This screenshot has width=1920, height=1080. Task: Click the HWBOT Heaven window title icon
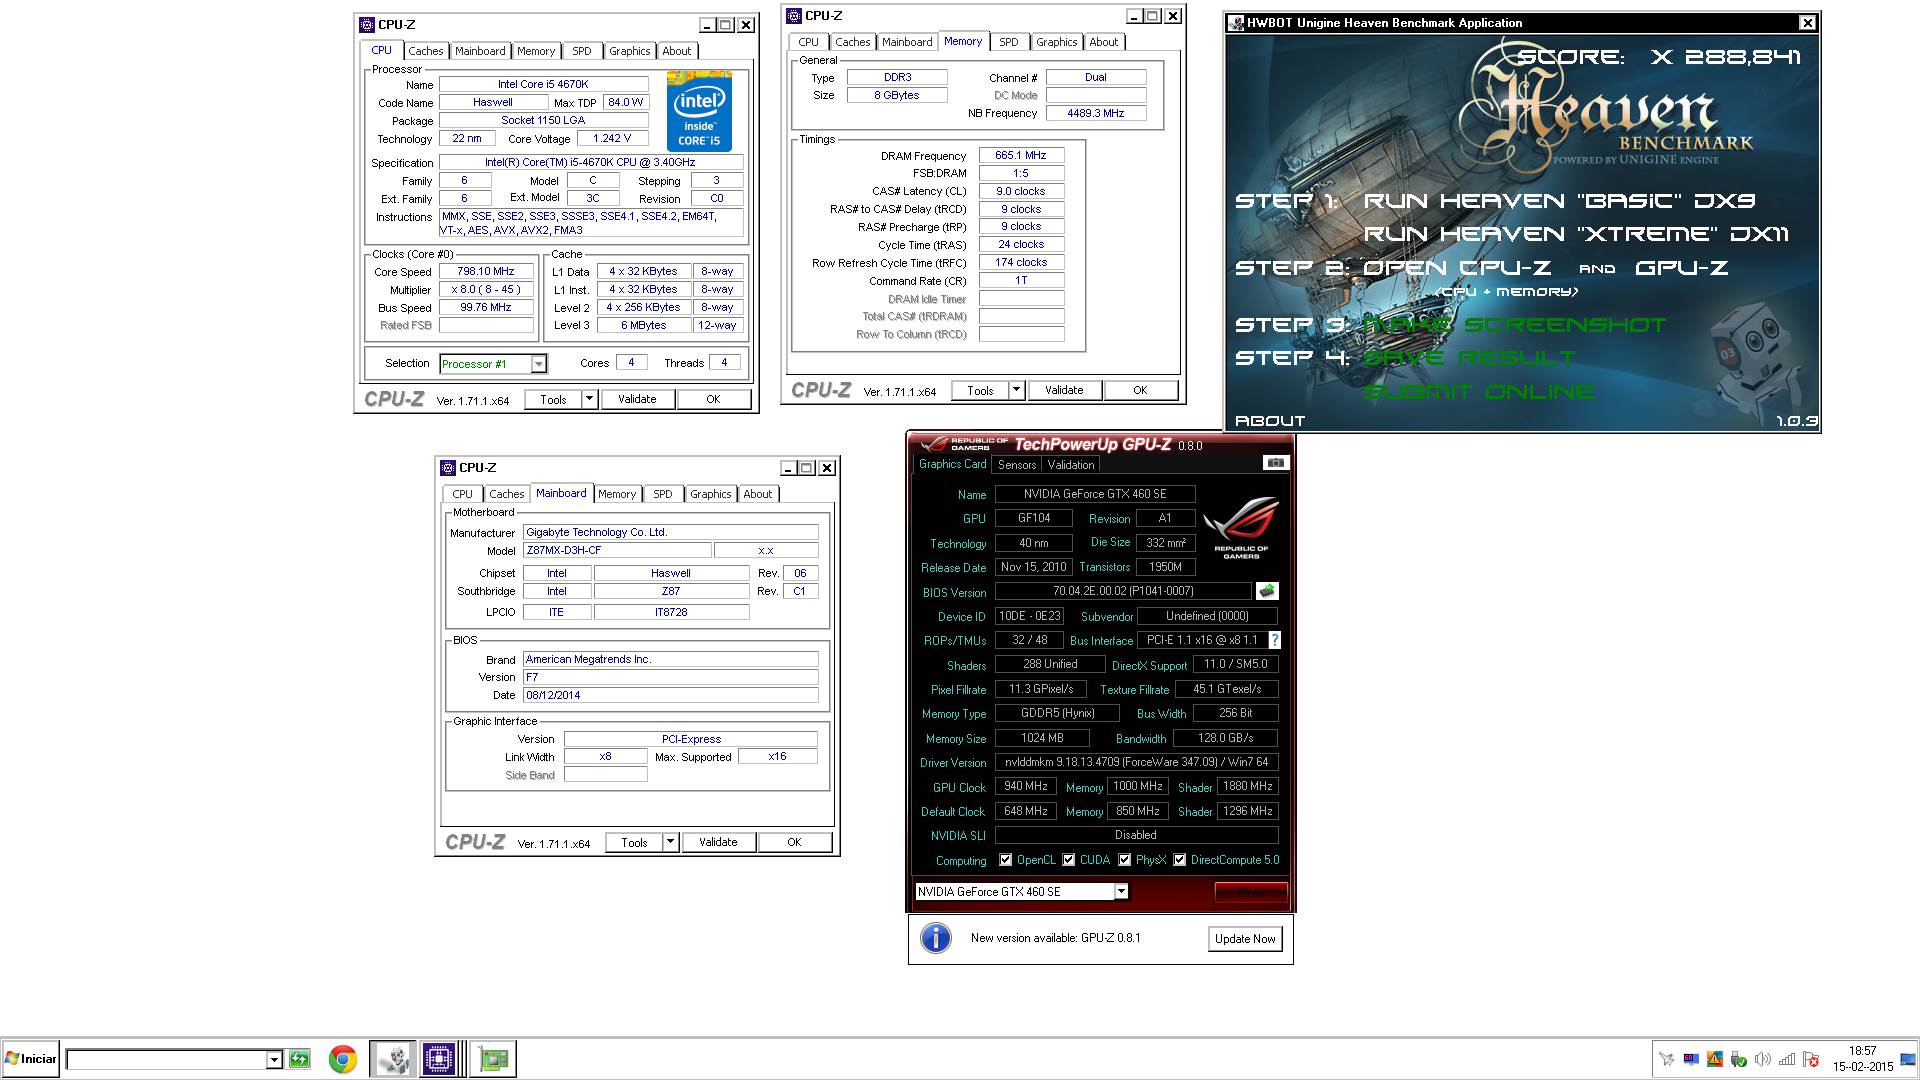click(x=1237, y=22)
